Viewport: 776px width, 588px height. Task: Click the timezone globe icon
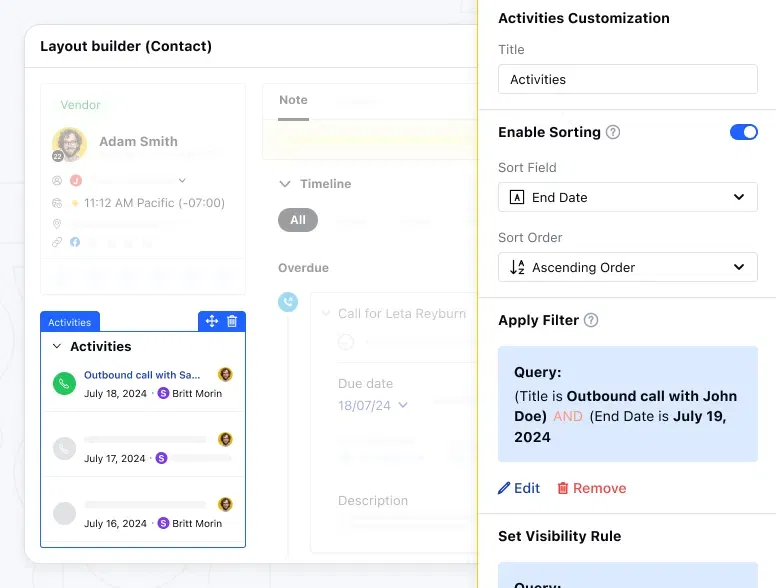tap(57, 203)
